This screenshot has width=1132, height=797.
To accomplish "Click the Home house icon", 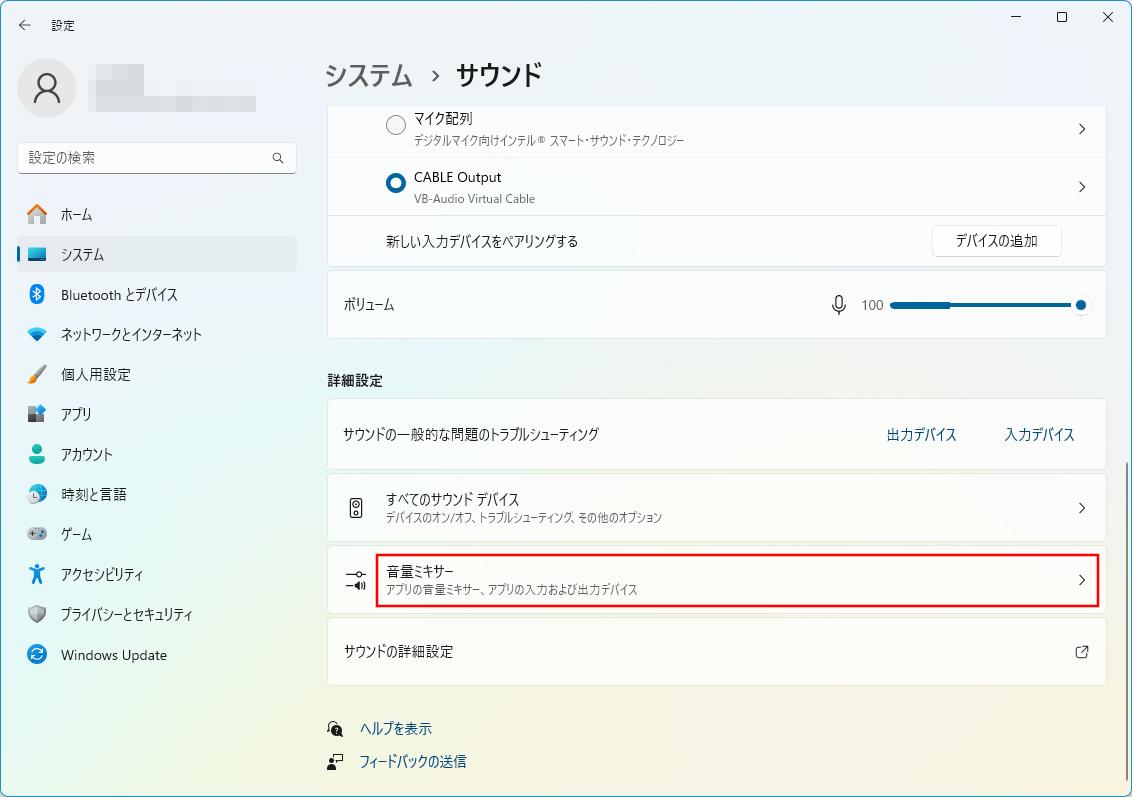I will coord(37,214).
